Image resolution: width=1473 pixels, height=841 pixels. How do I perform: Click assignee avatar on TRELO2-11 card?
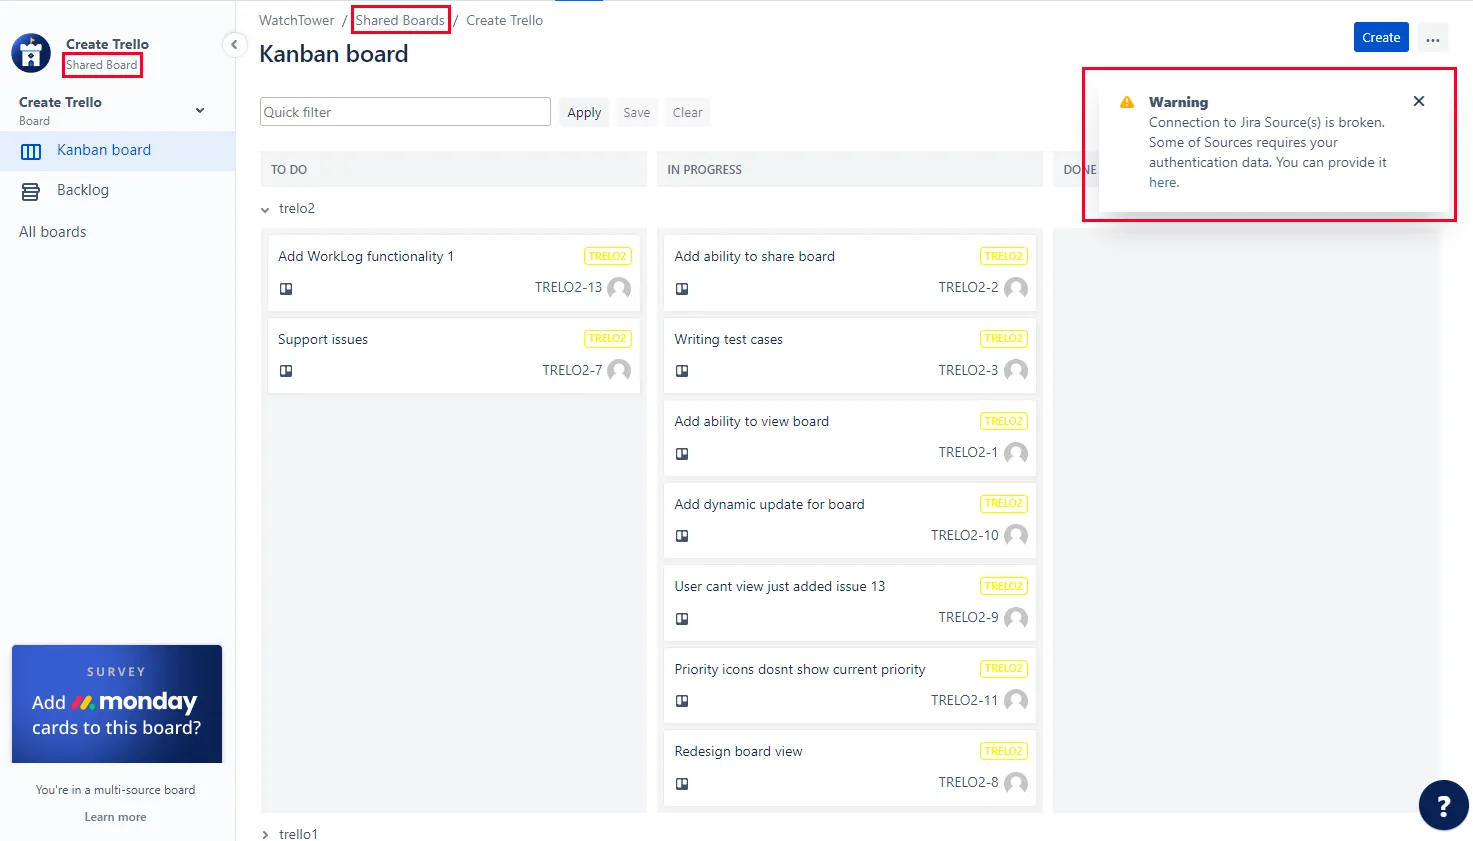pos(1016,700)
